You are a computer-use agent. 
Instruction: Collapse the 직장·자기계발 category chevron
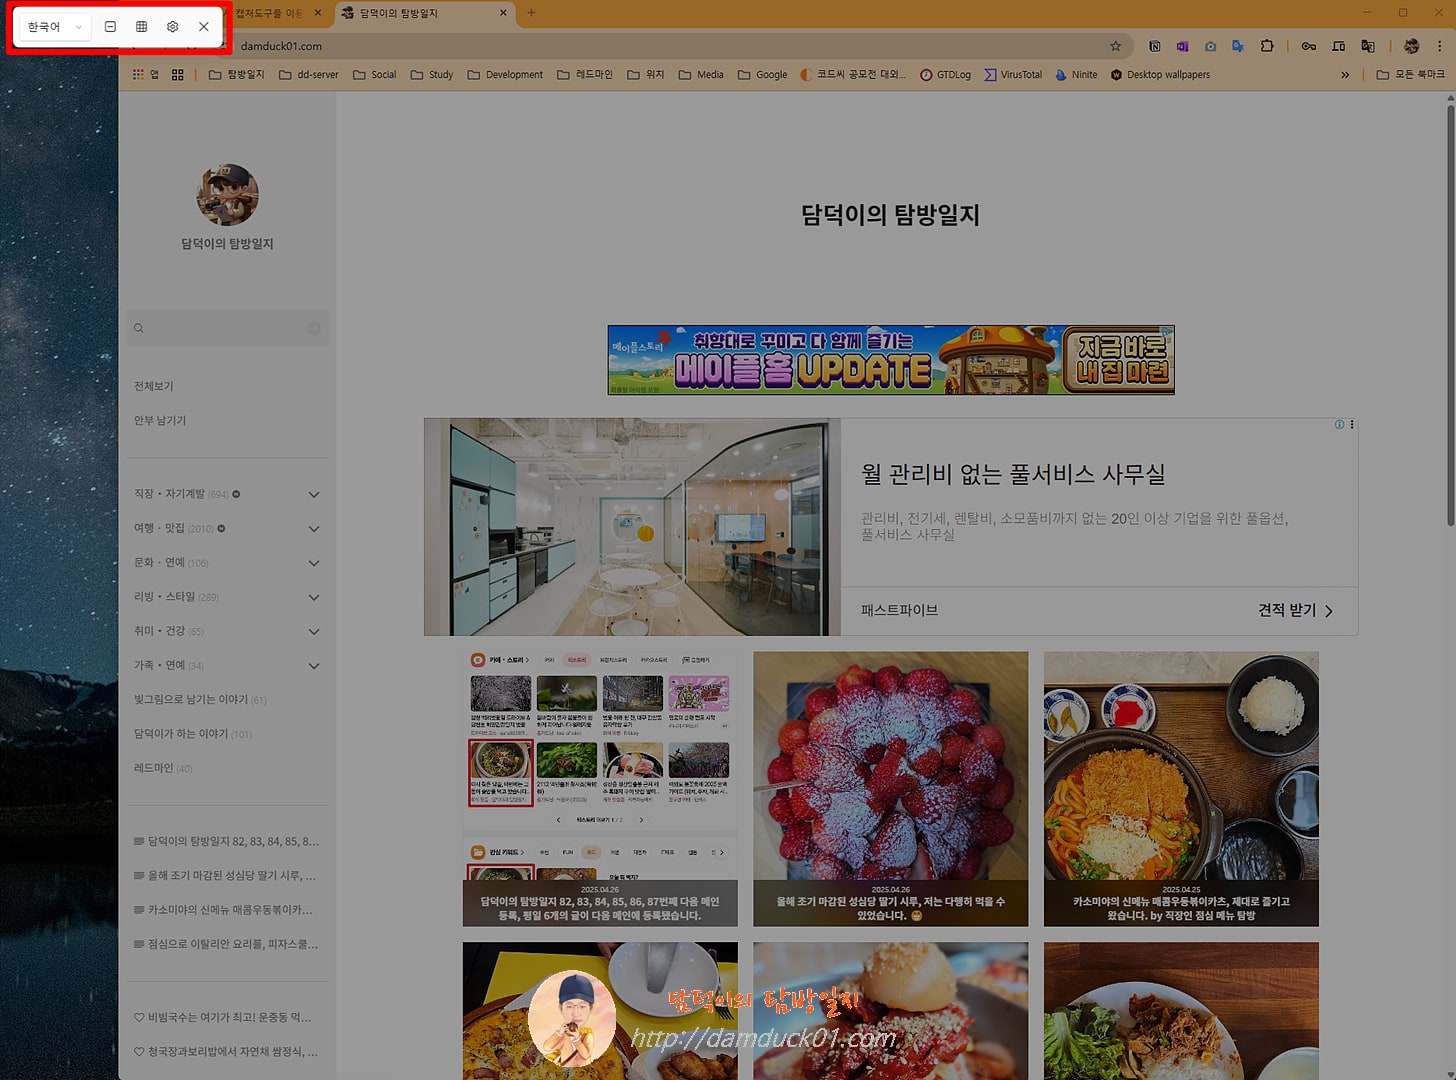click(313, 494)
